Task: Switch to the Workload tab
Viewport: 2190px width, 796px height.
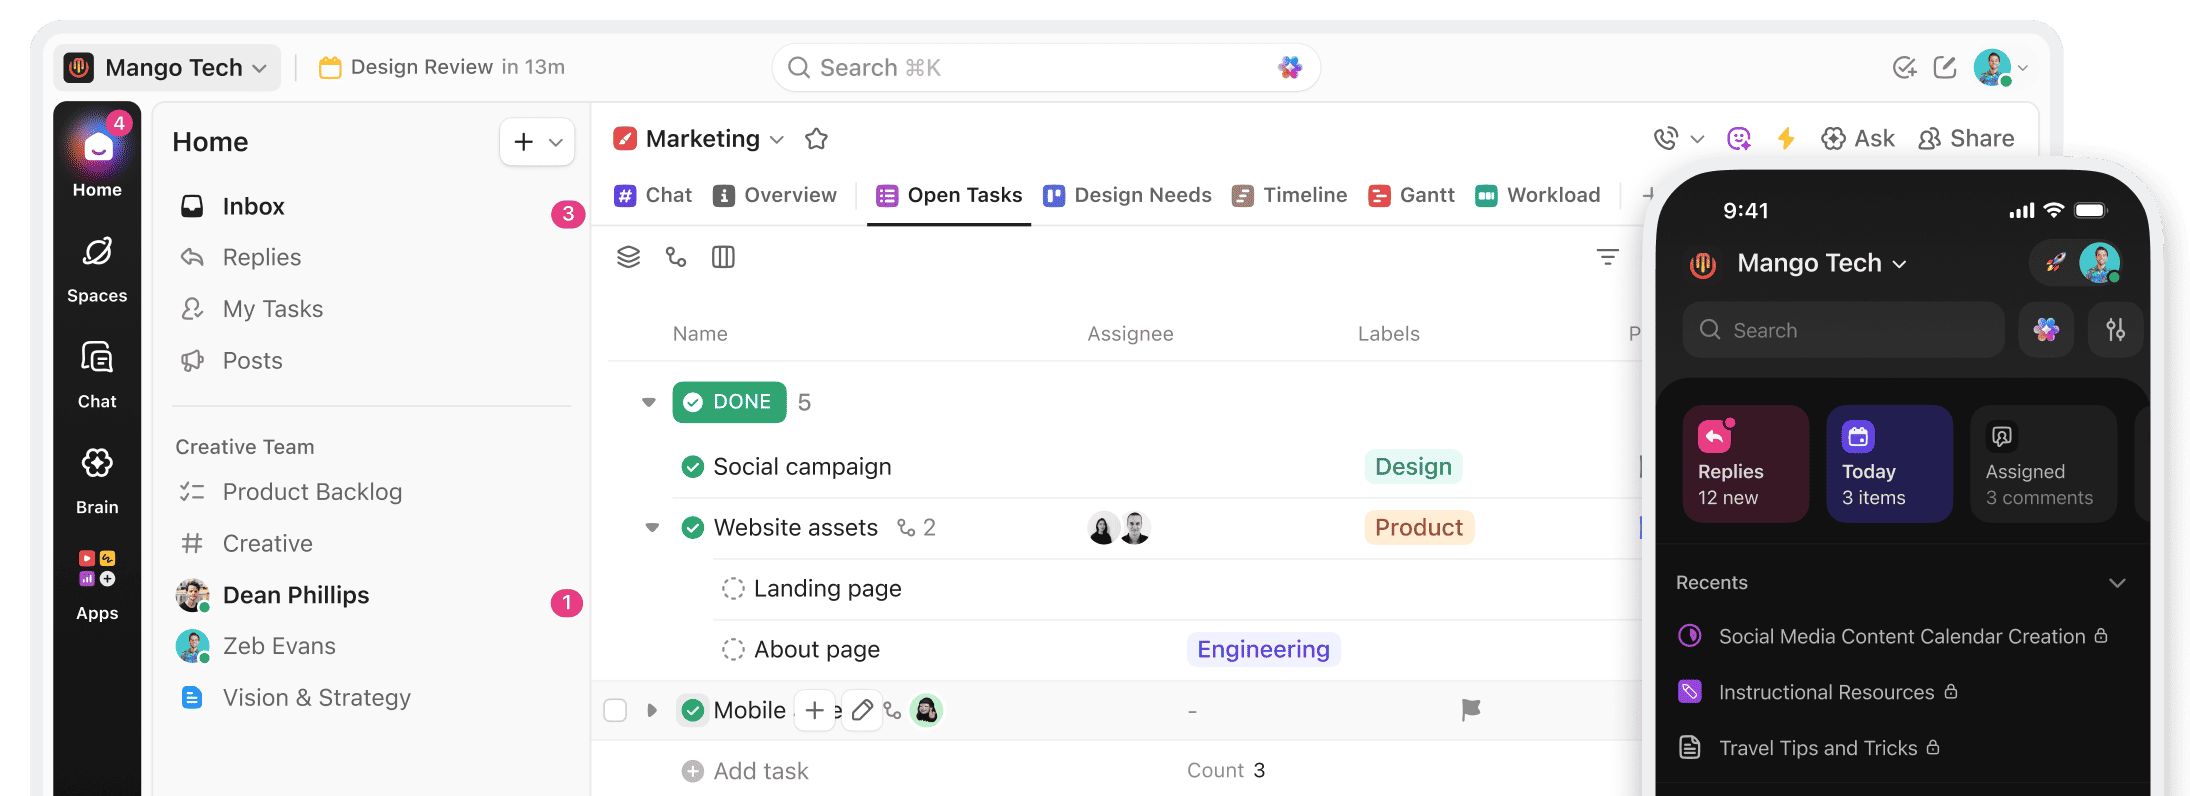Action: [1538, 195]
